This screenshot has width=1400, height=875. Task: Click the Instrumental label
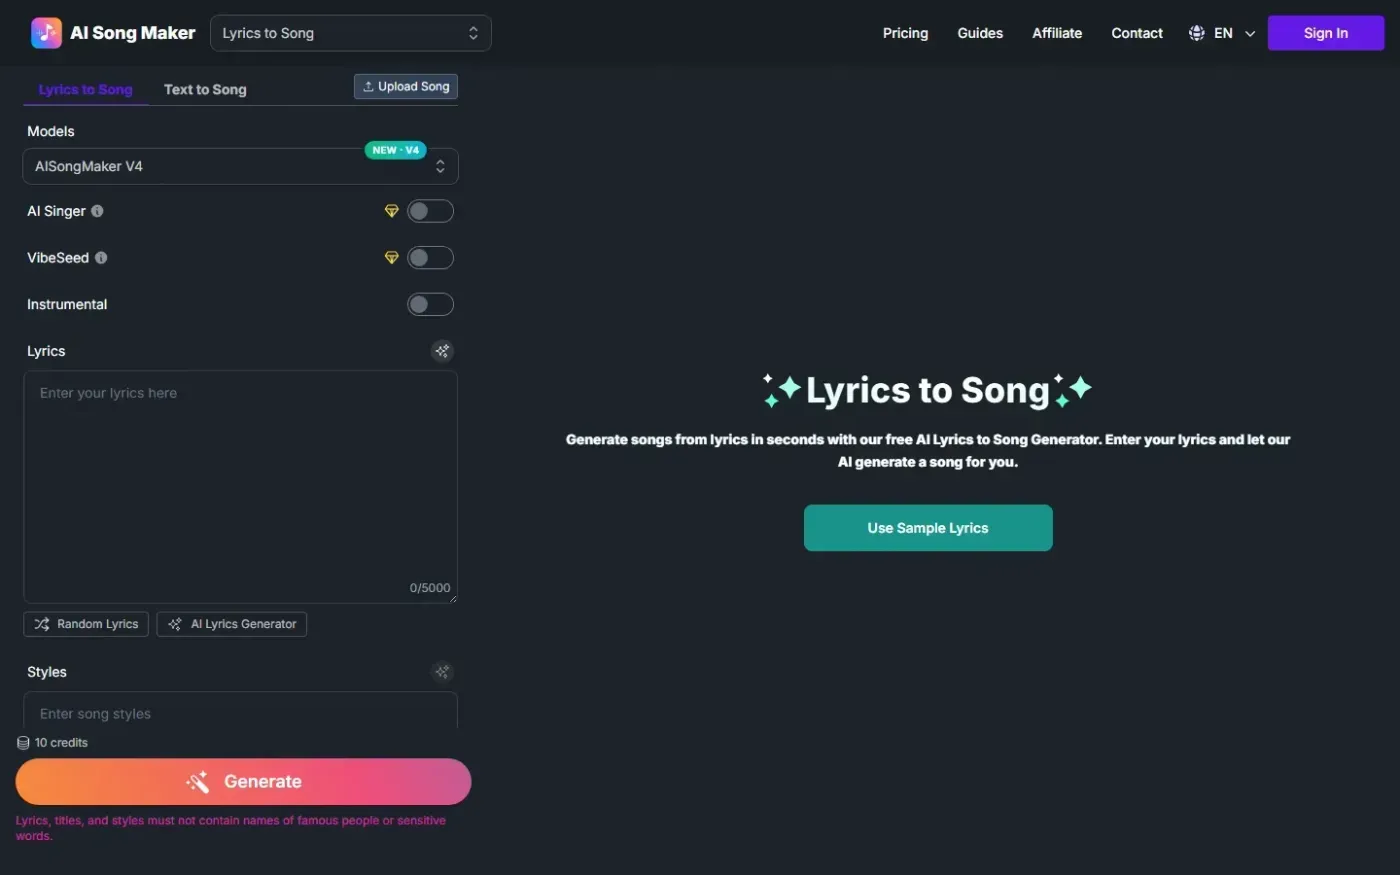click(x=67, y=305)
